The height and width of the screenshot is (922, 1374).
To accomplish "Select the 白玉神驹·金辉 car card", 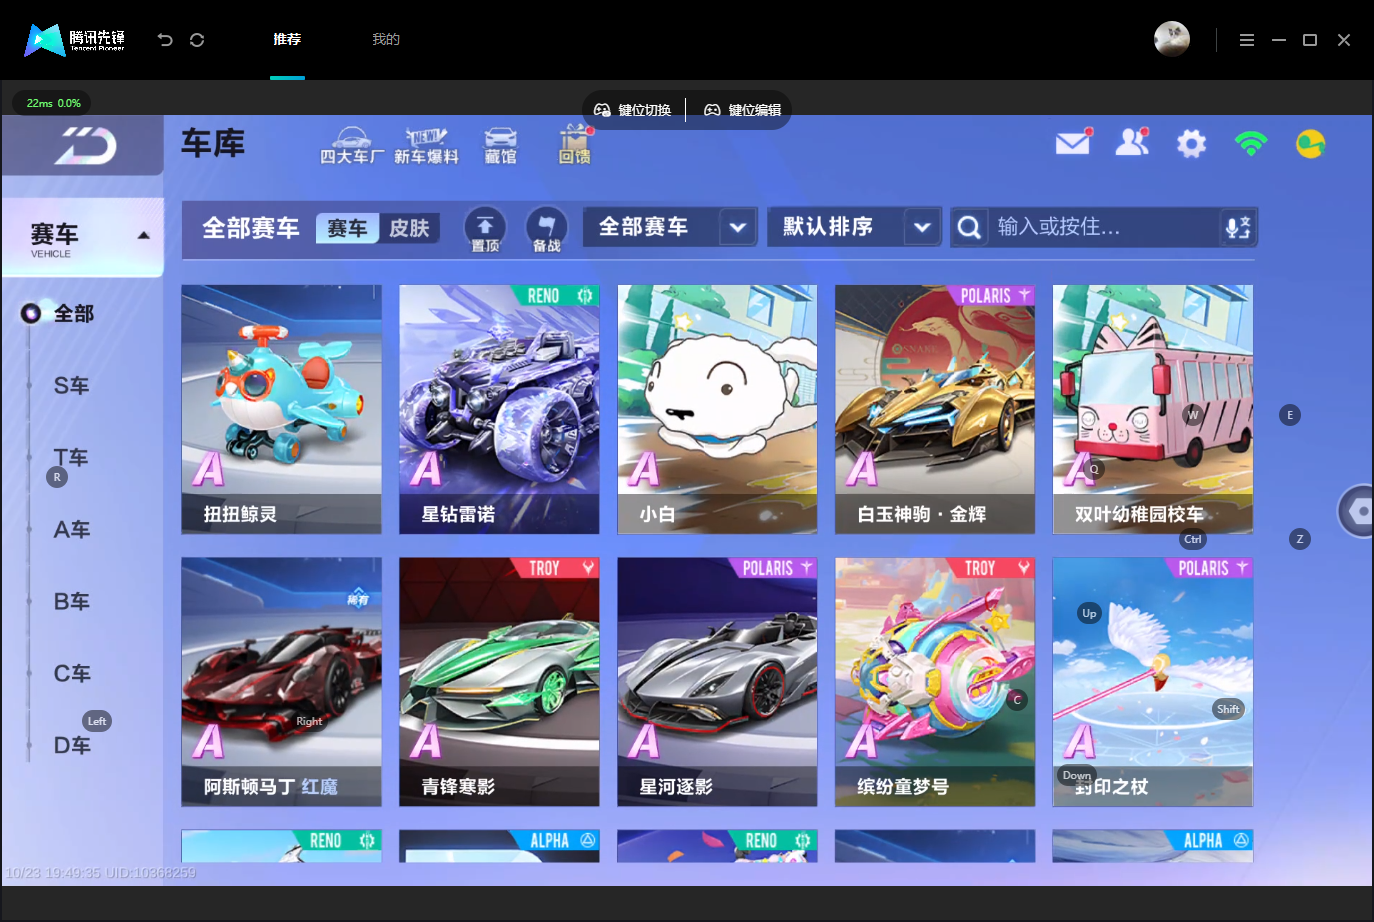I will (935, 410).
